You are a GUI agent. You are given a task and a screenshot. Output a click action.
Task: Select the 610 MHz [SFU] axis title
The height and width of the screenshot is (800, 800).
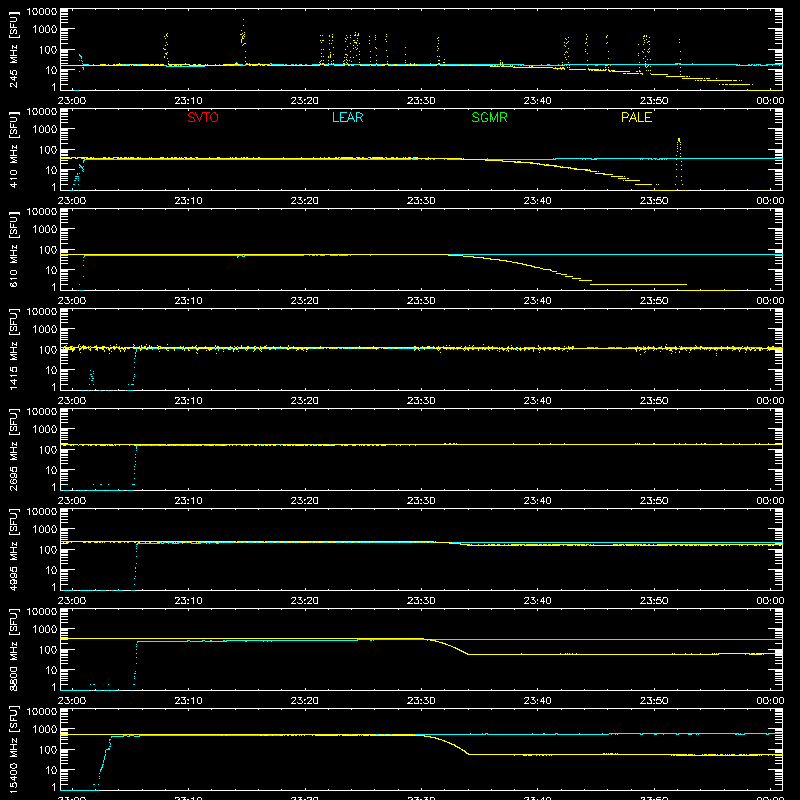coord(13,249)
